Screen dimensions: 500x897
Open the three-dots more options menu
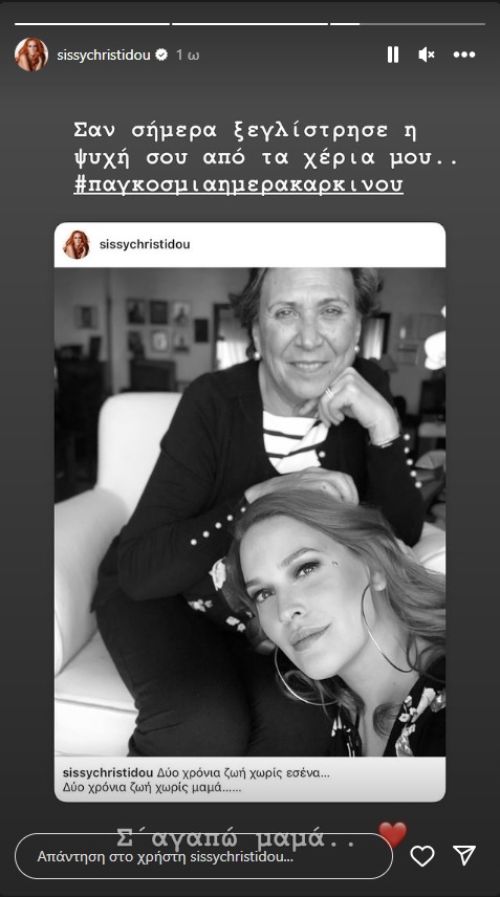pos(464,55)
